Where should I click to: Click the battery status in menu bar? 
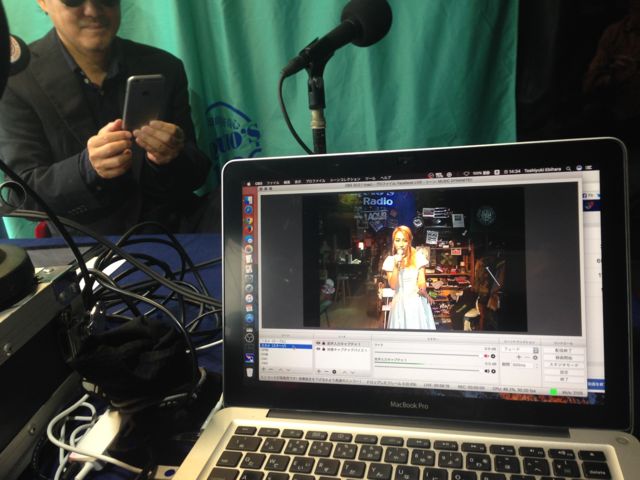[x=480, y=173]
